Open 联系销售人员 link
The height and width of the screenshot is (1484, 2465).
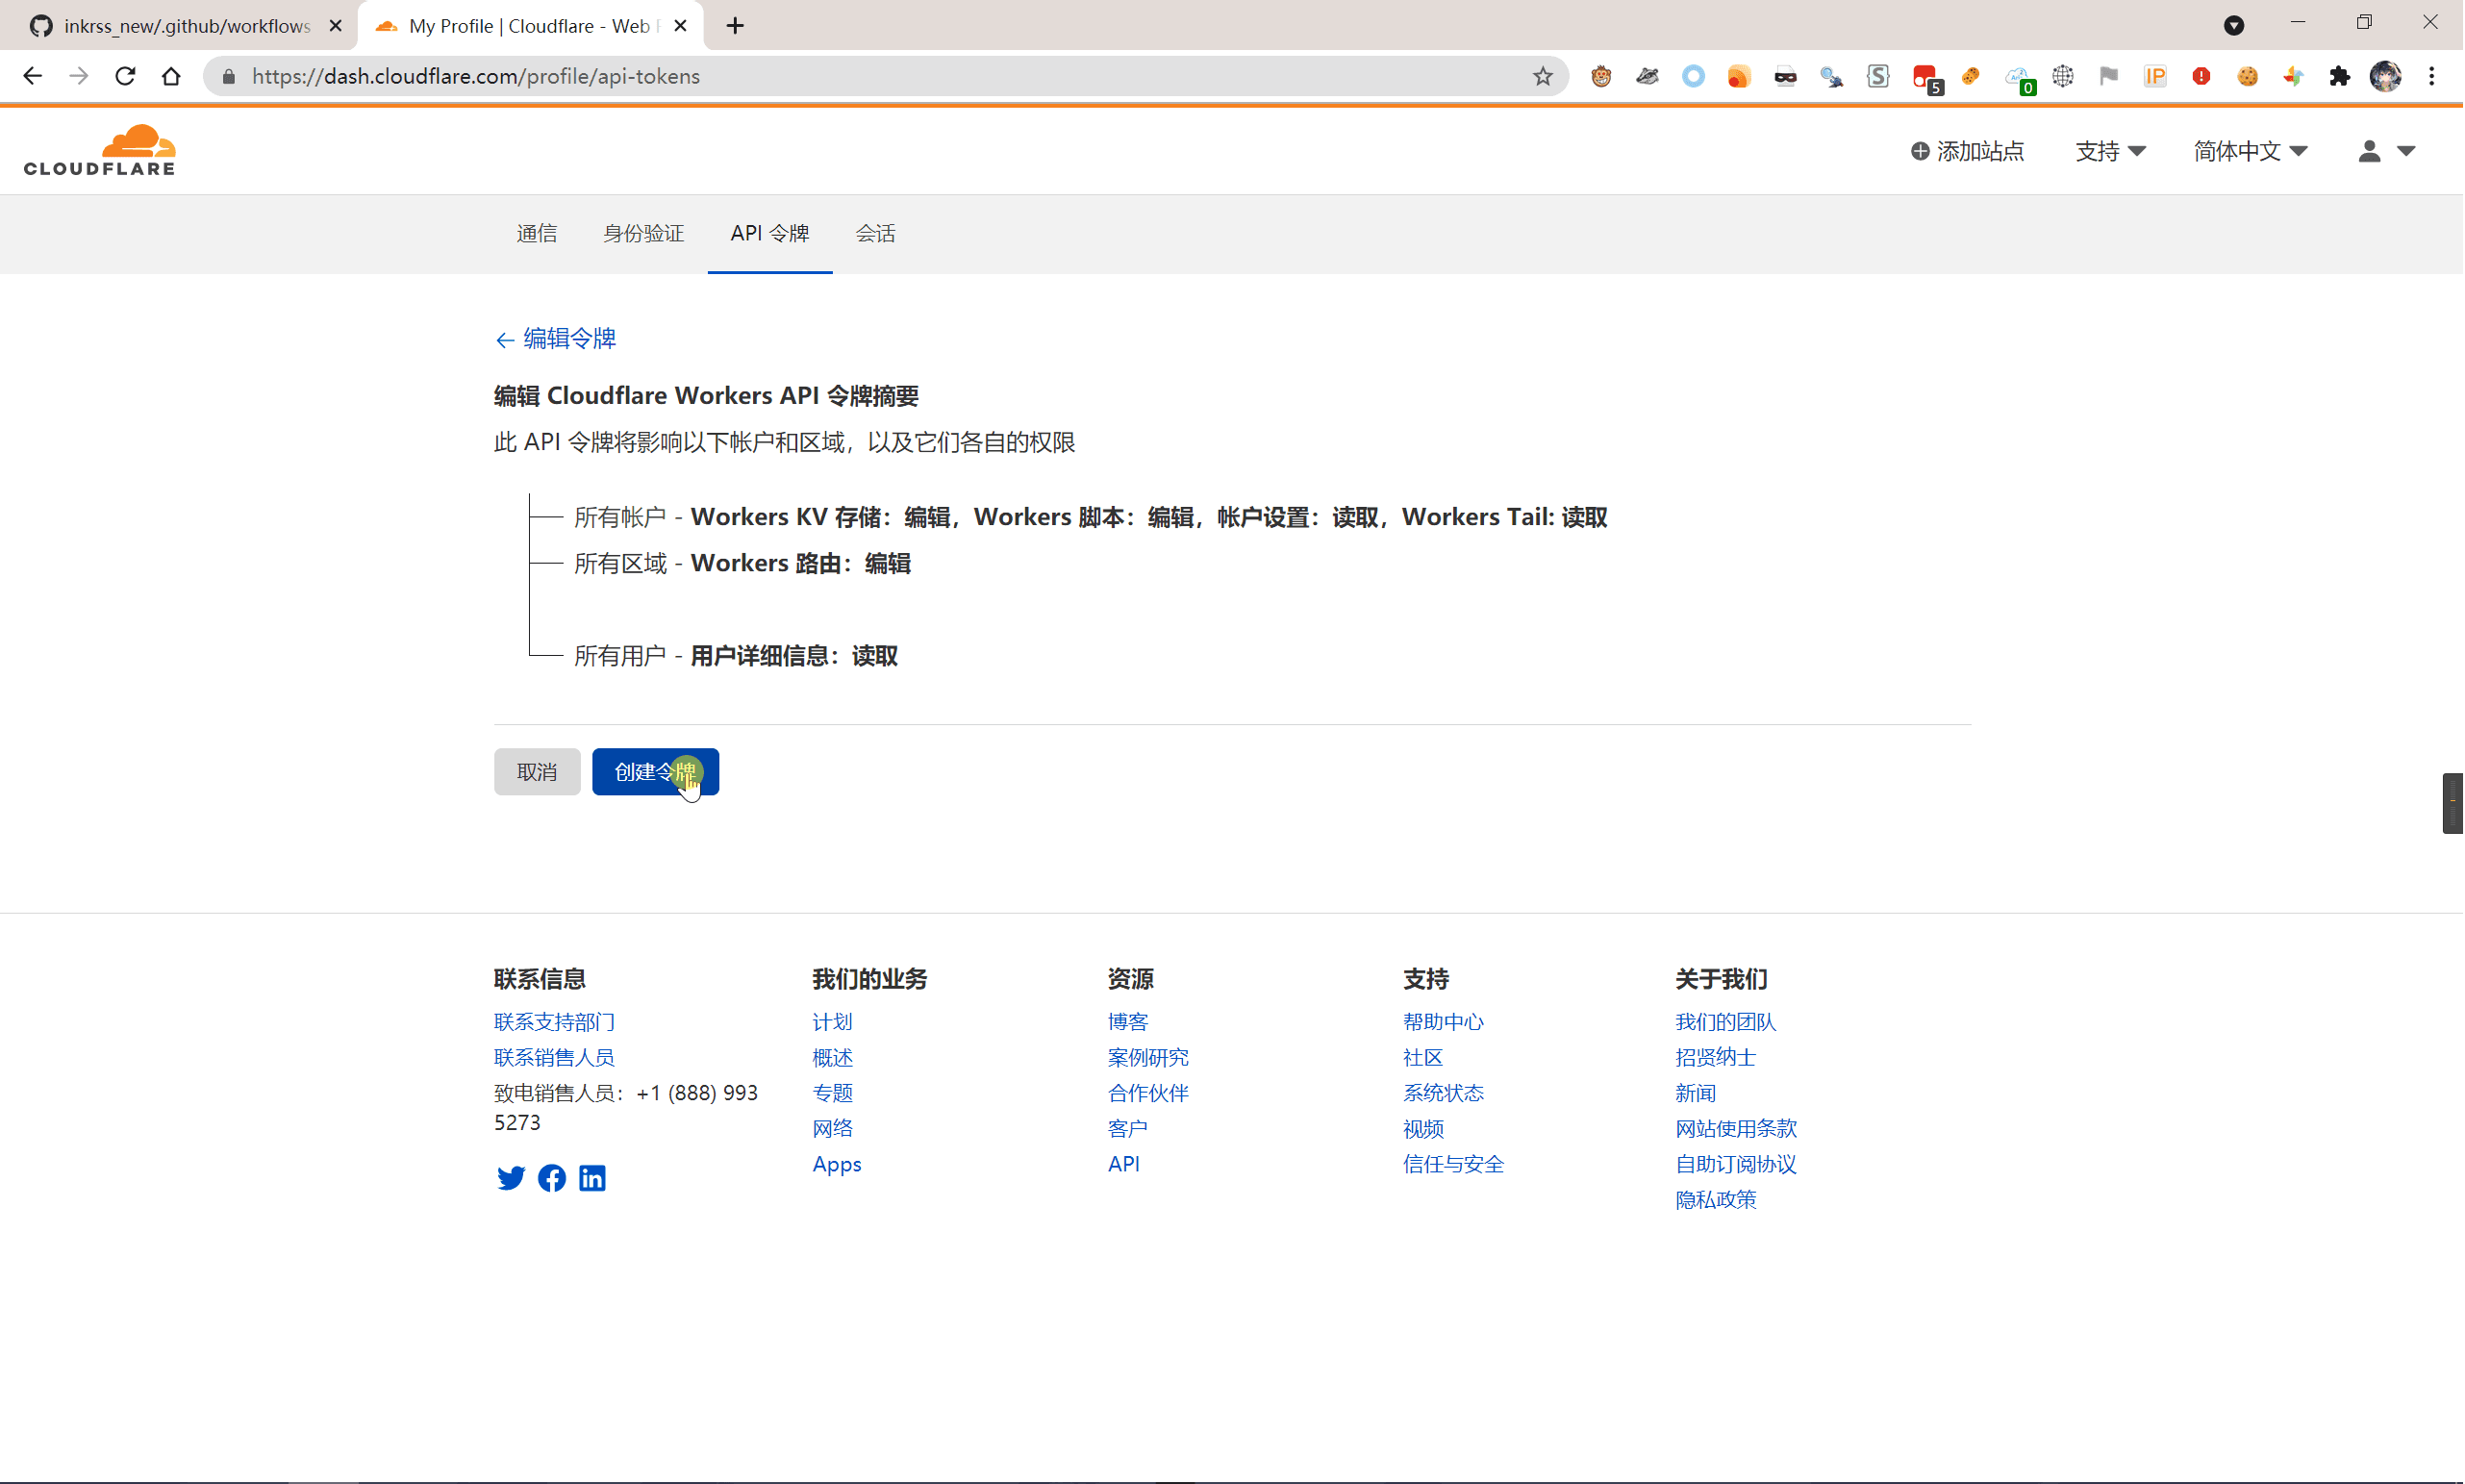555,1058
